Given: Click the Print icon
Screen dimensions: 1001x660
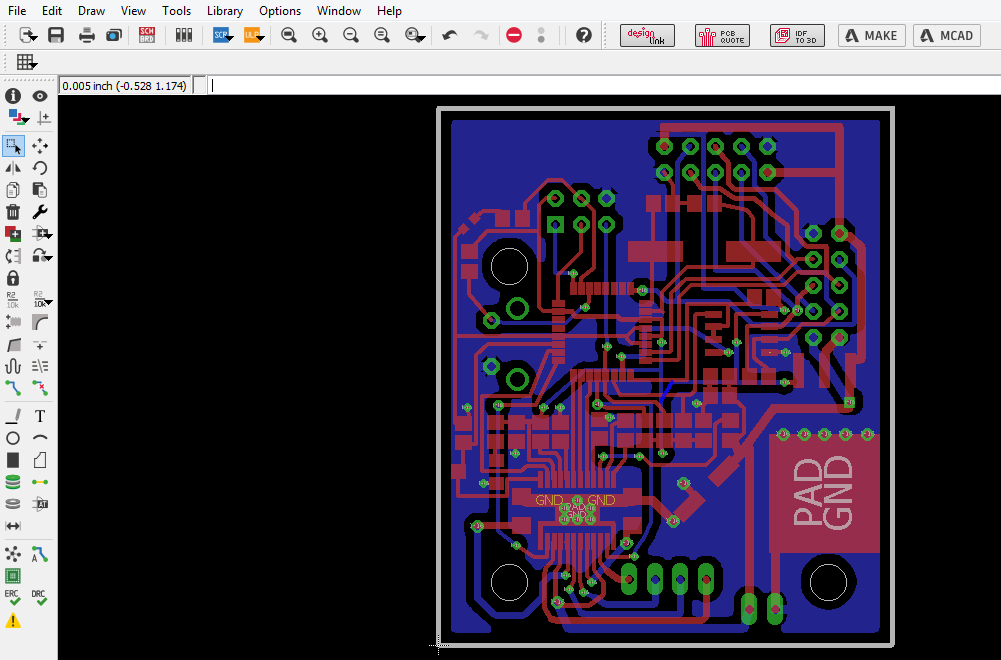Looking at the screenshot, I should (86, 35).
